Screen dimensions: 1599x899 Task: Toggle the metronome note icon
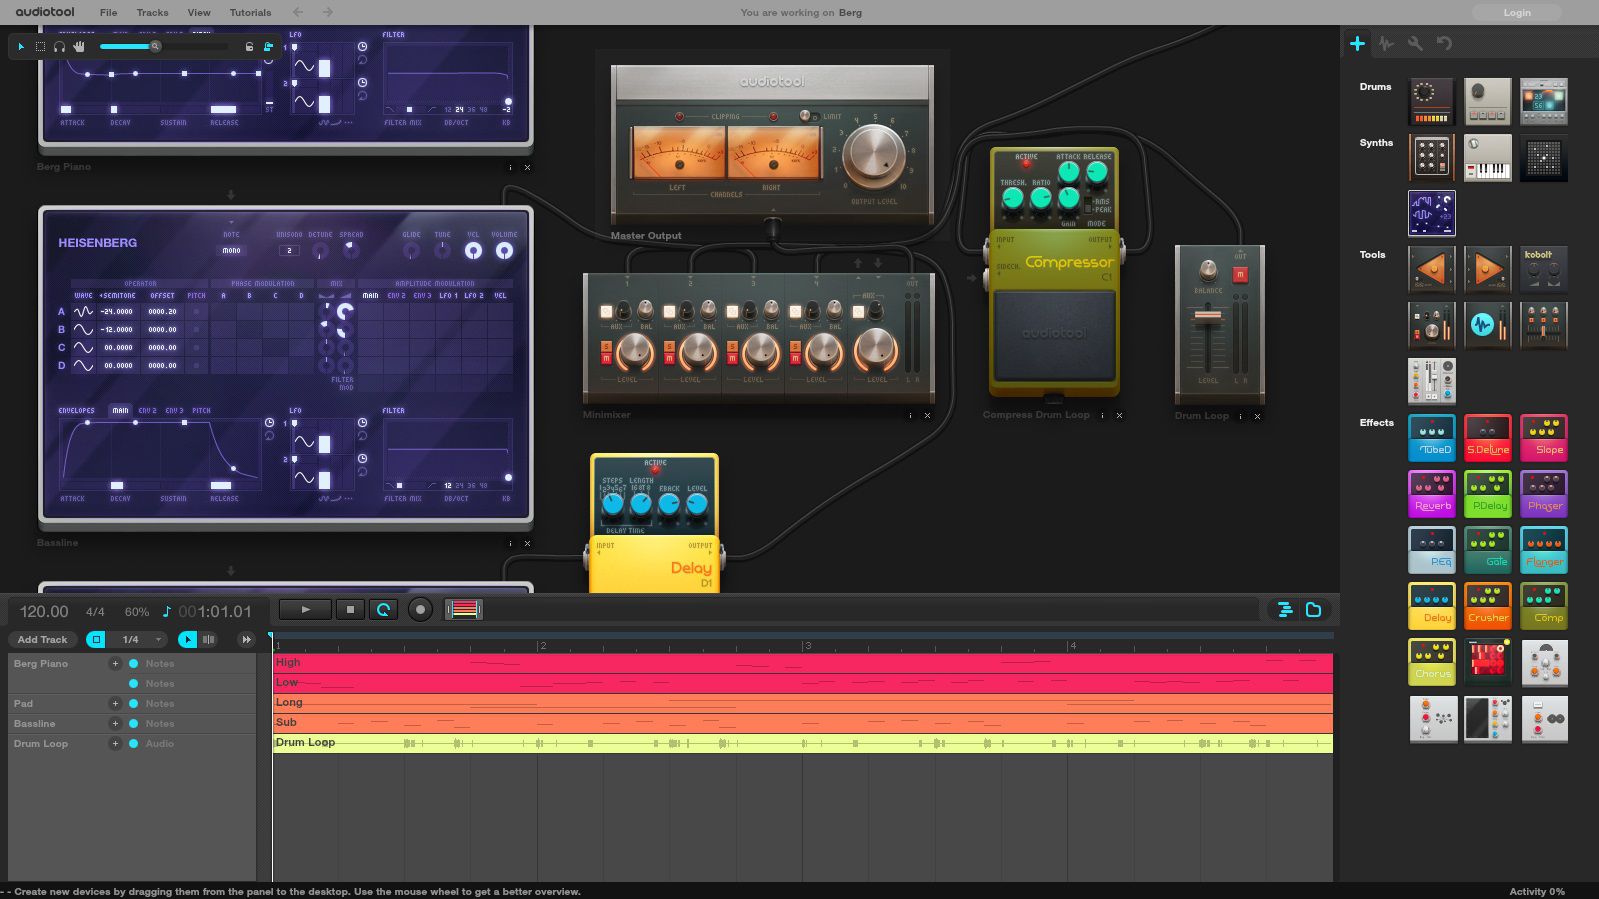(167, 611)
